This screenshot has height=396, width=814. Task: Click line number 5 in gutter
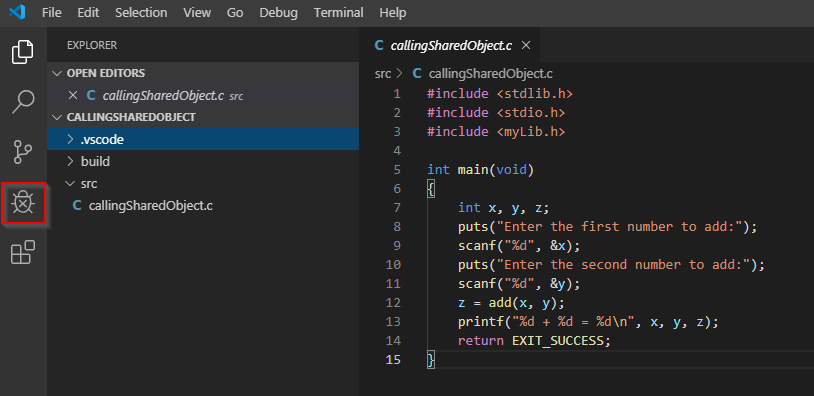tap(397, 170)
